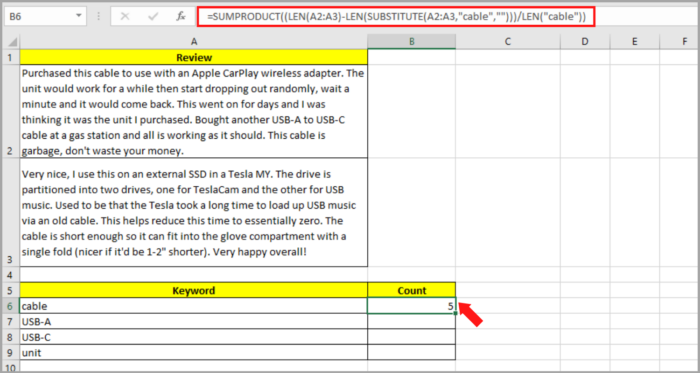Select column A header
The width and height of the screenshot is (700, 373).
pyautogui.click(x=194, y=42)
